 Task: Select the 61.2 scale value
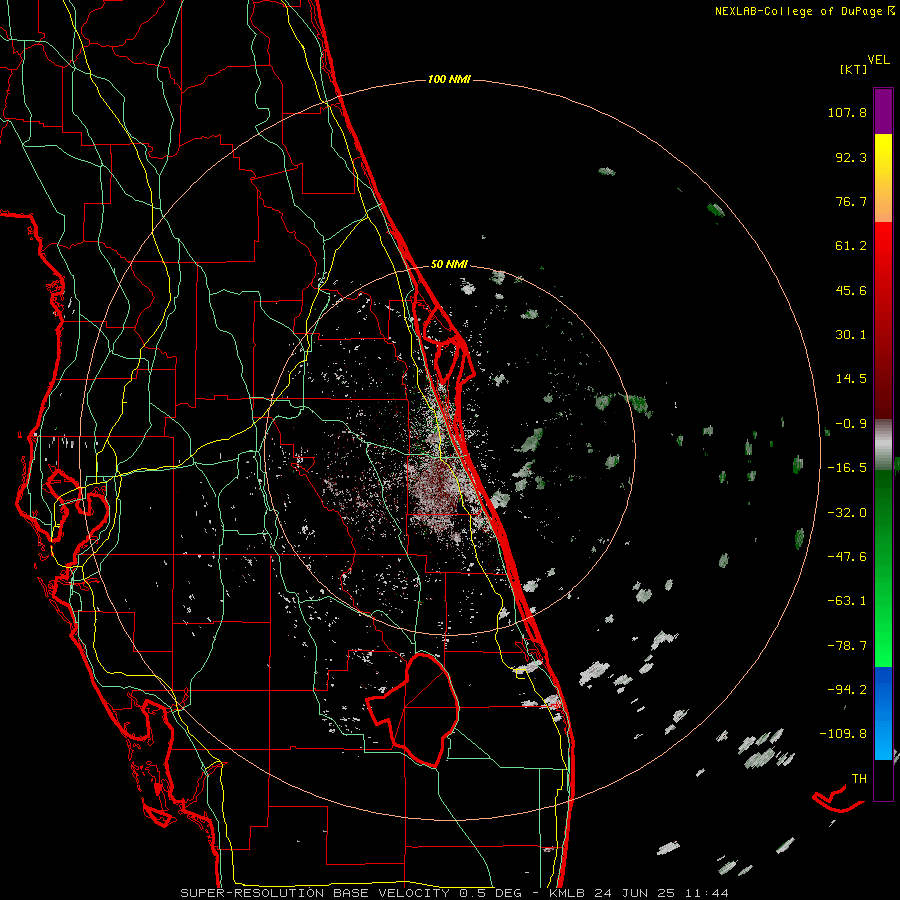pyautogui.click(x=851, y=246)
